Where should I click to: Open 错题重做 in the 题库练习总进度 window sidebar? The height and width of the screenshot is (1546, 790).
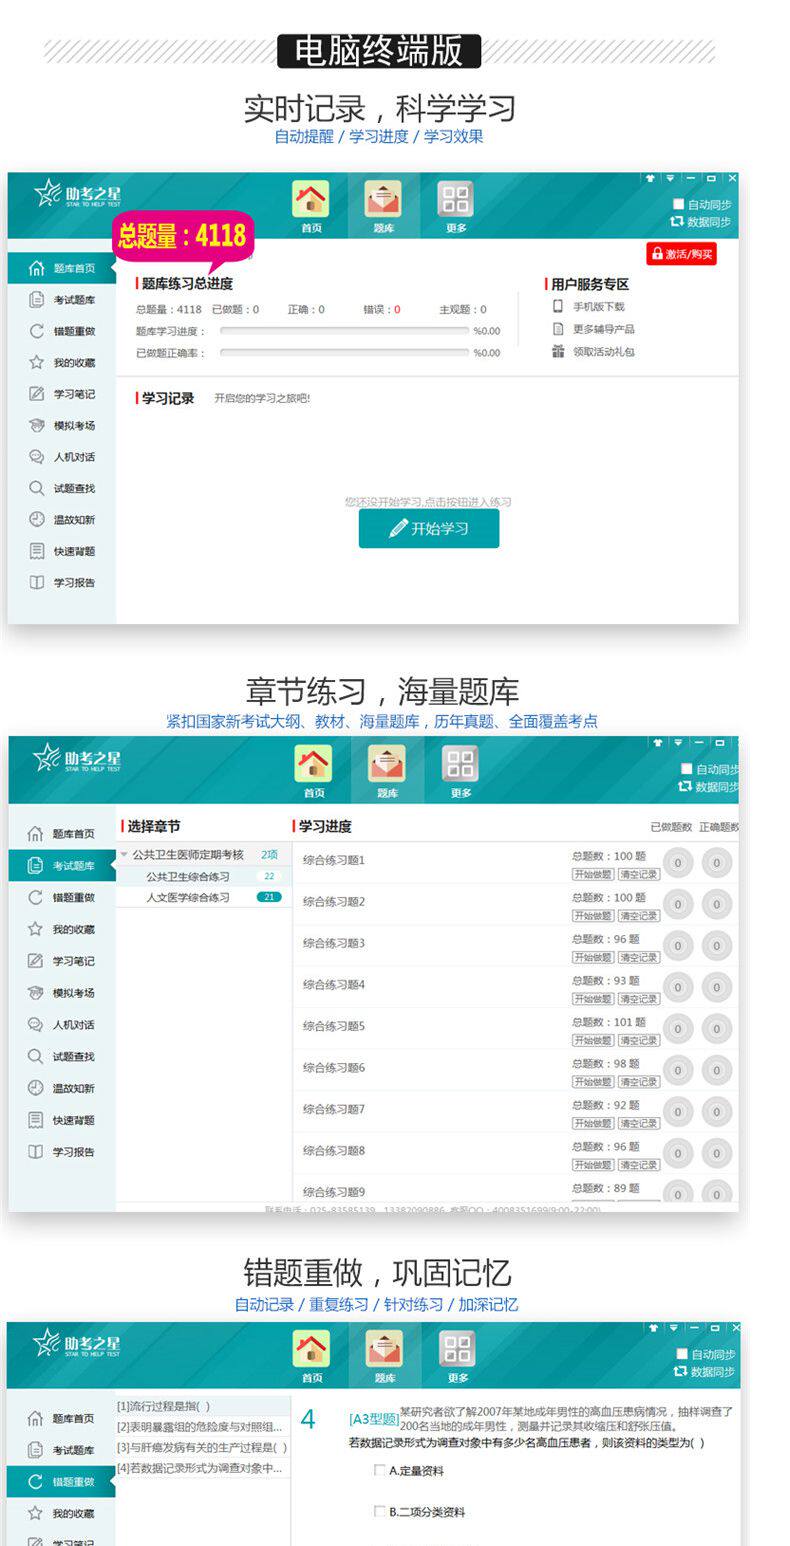62,331
